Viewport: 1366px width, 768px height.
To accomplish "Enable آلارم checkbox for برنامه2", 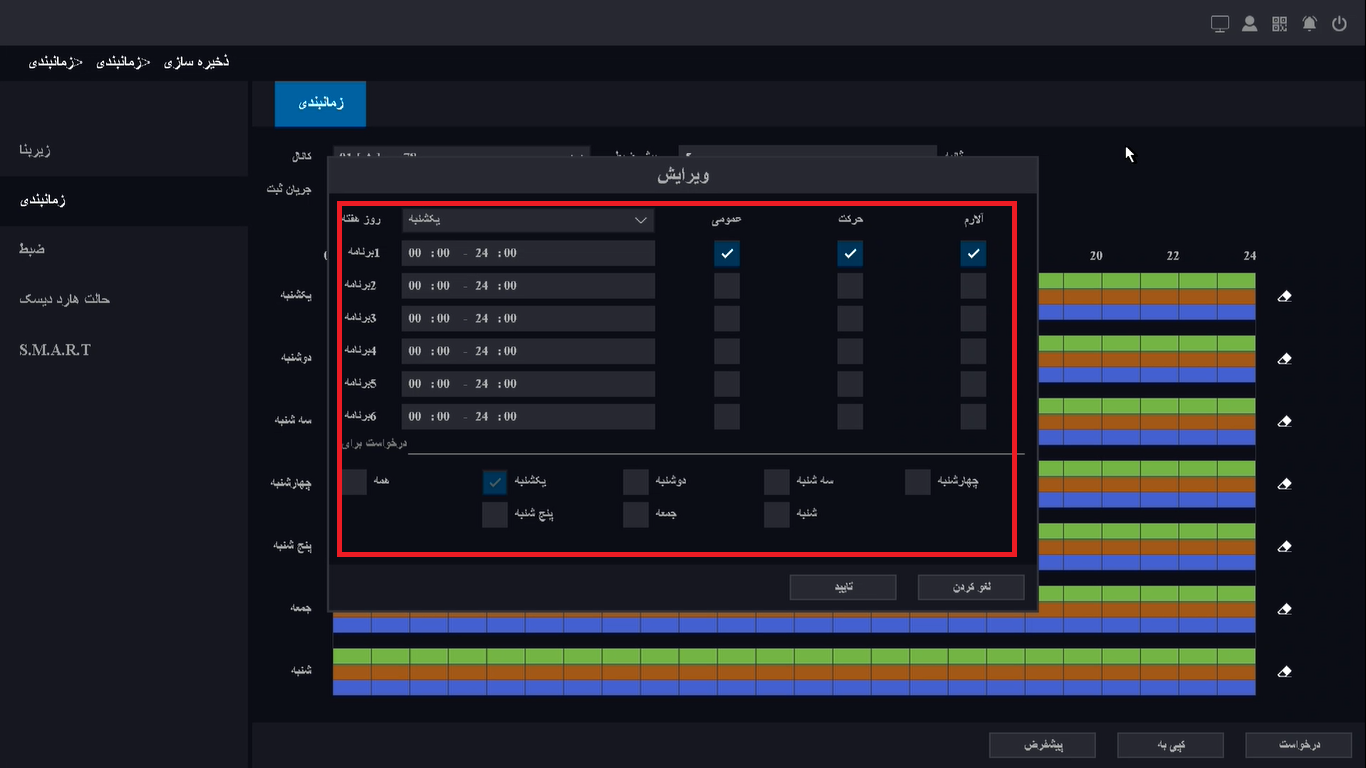I will pos(973,287).
